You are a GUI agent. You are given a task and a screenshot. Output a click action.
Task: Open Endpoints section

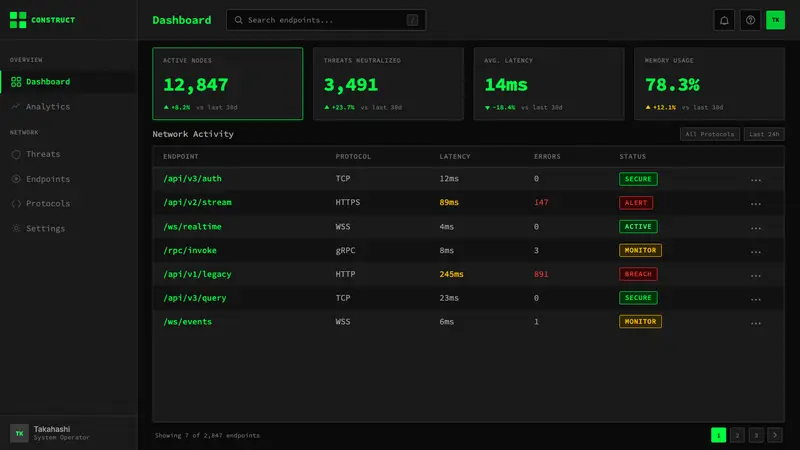click(x=69, y=179)
